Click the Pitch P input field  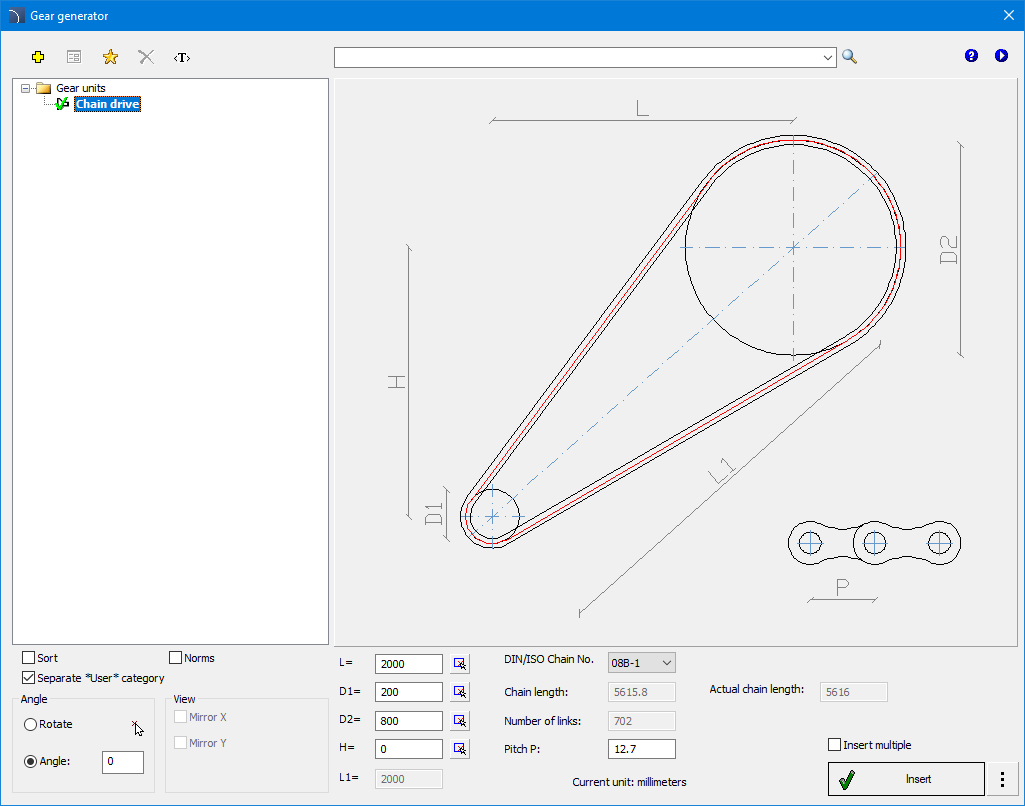point(641,749)
